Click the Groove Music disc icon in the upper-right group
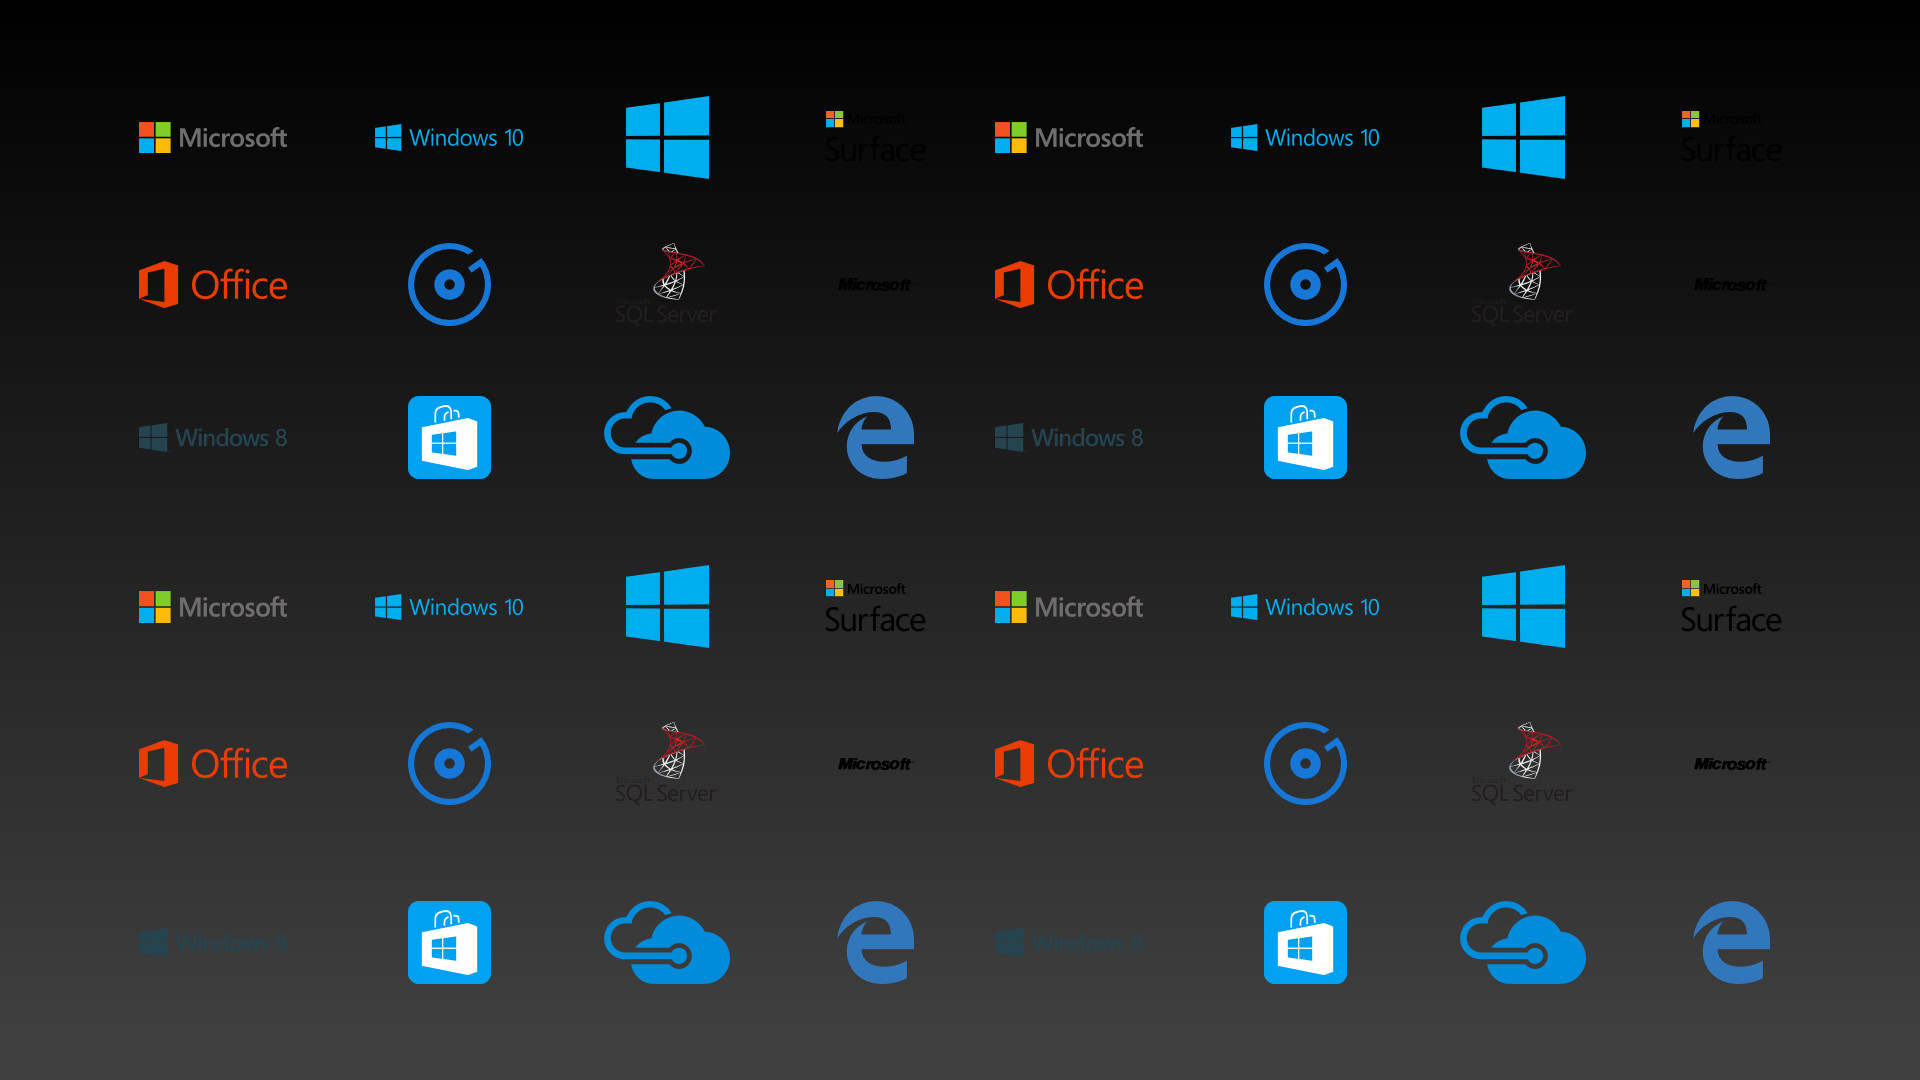The width and height of the screenshot is (1920, 1080). (1305, 285)
